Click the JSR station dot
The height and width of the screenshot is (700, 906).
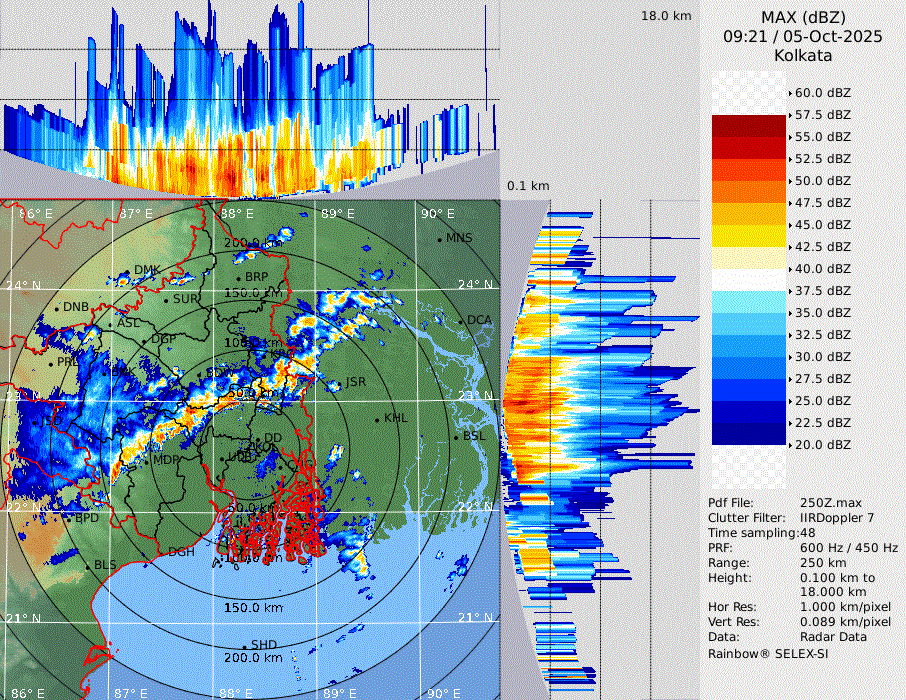coord(340,384)
